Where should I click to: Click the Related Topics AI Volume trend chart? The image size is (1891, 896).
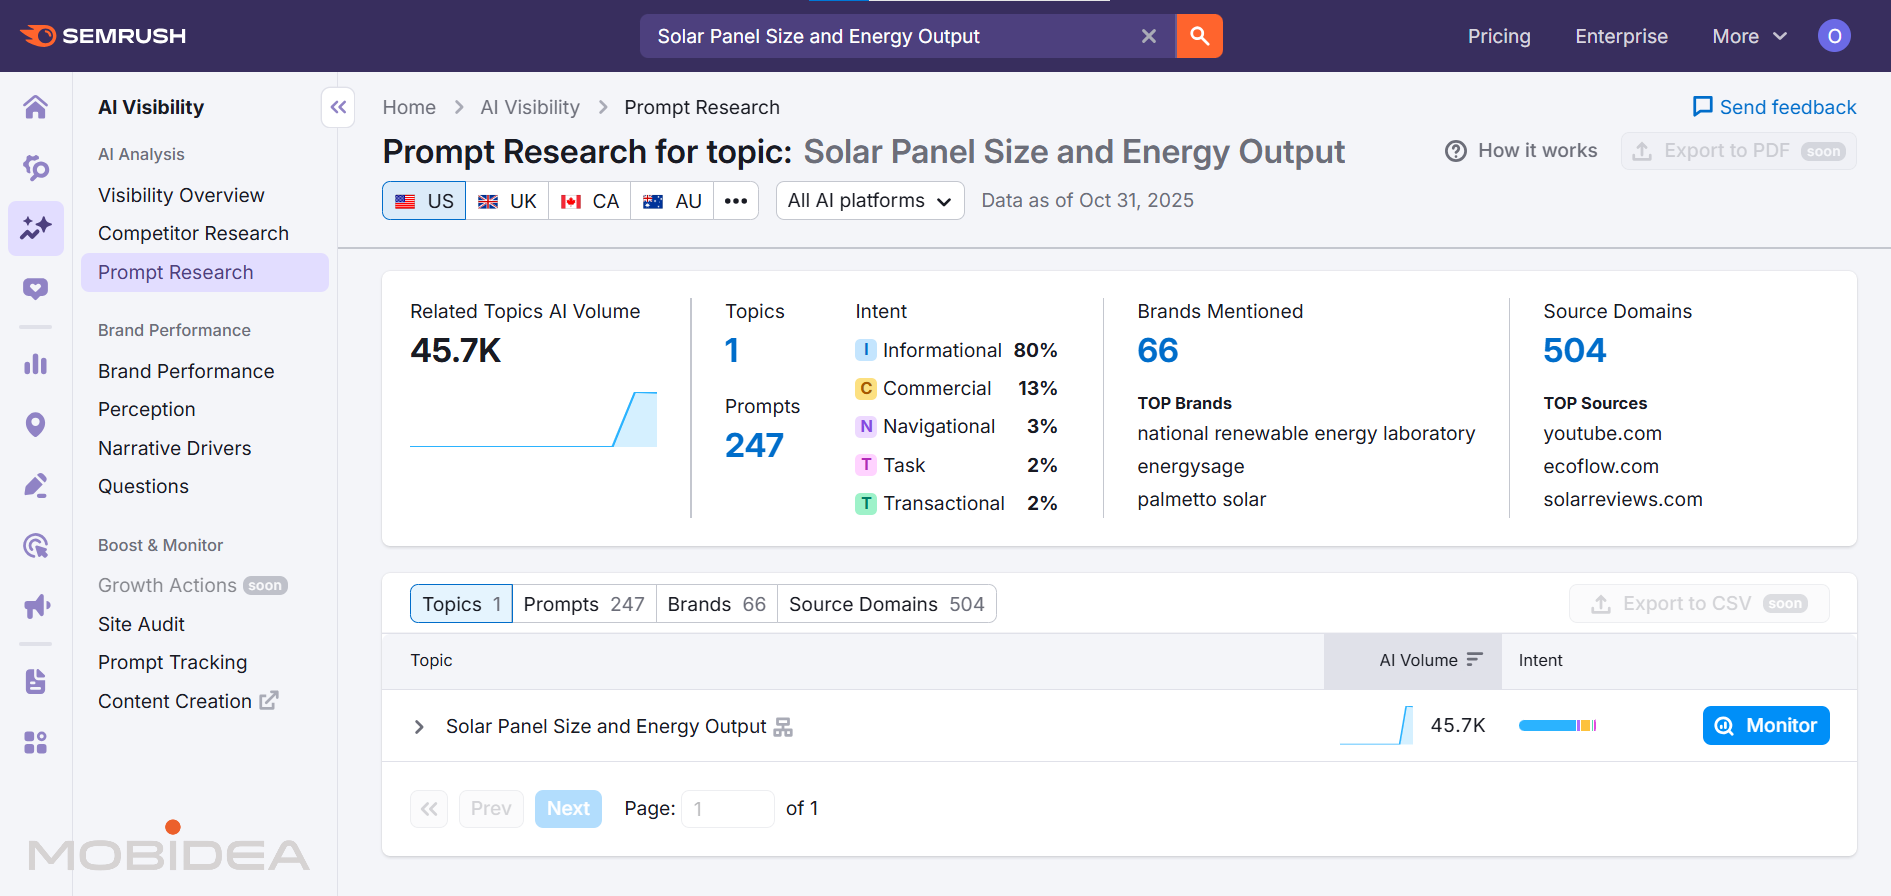533,419
